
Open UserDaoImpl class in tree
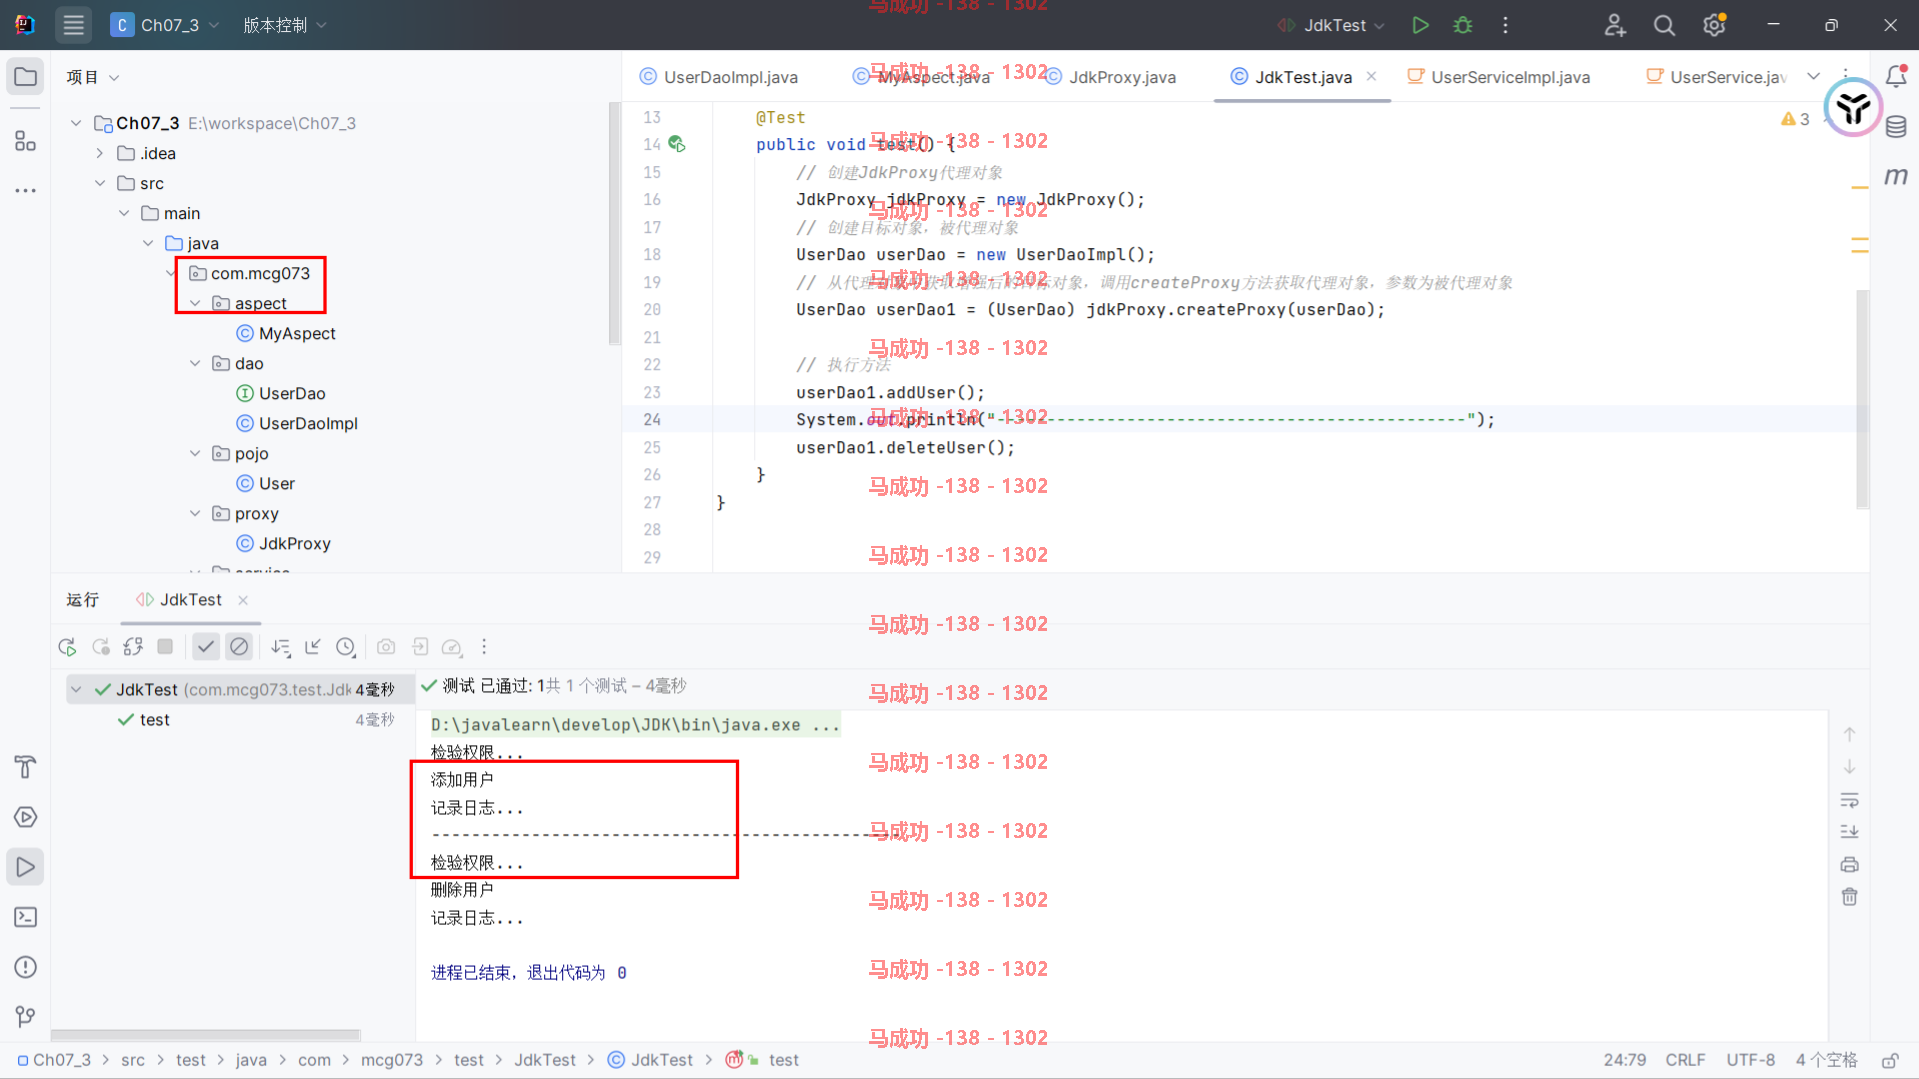click(297, 423)
